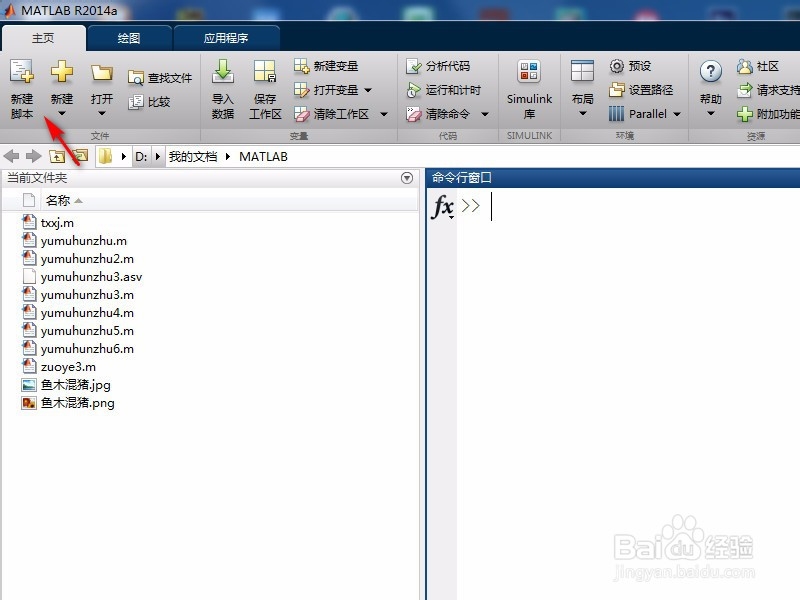This screenshot has height=600, width=800.
Task: Select file yumuhunzhu3.m
Action: coord(87,294)
